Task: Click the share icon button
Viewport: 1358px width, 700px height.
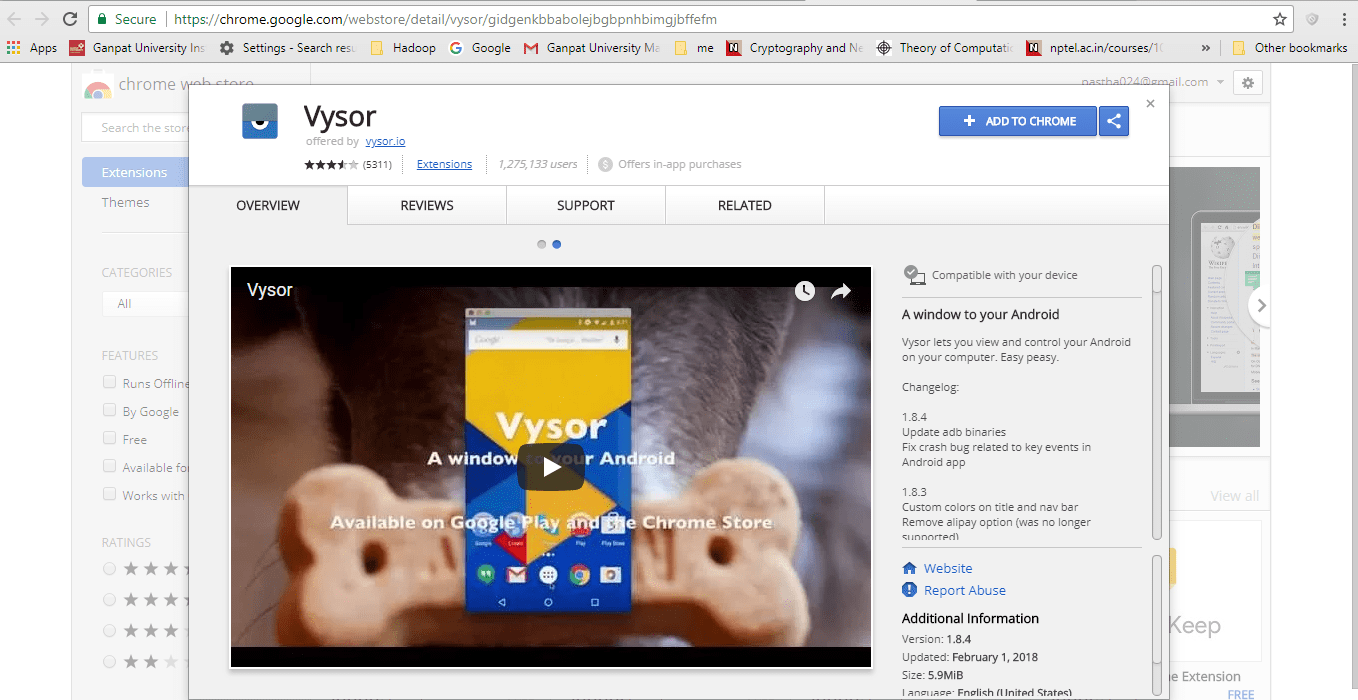Action: (1114, 121)
